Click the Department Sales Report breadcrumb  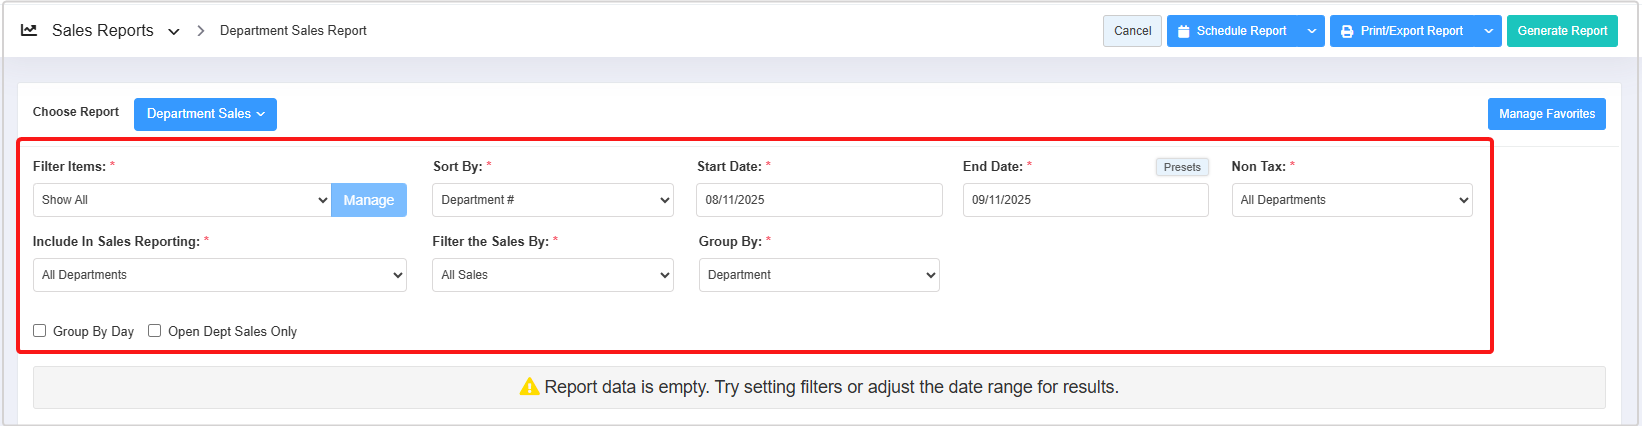(293, 31)
